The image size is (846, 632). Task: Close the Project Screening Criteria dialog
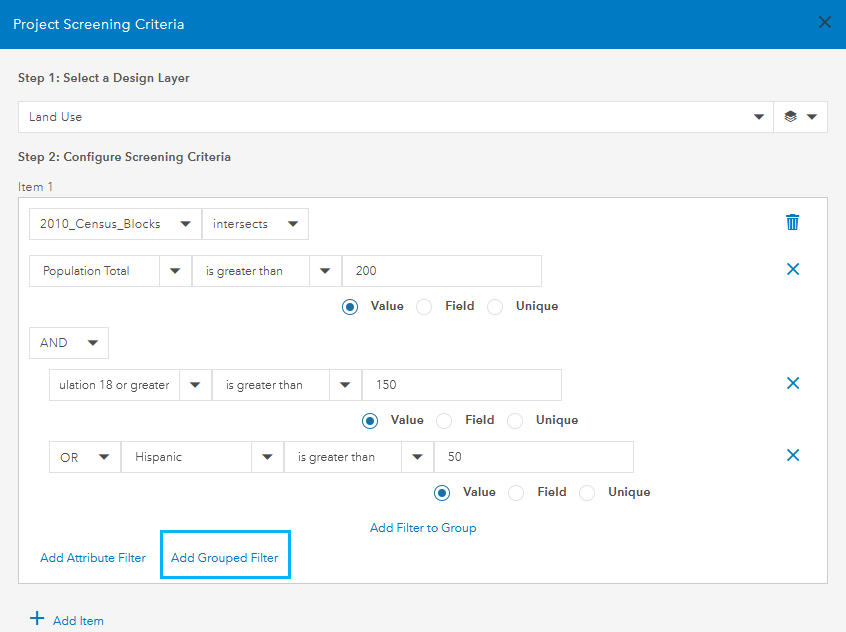click(824, 23)
